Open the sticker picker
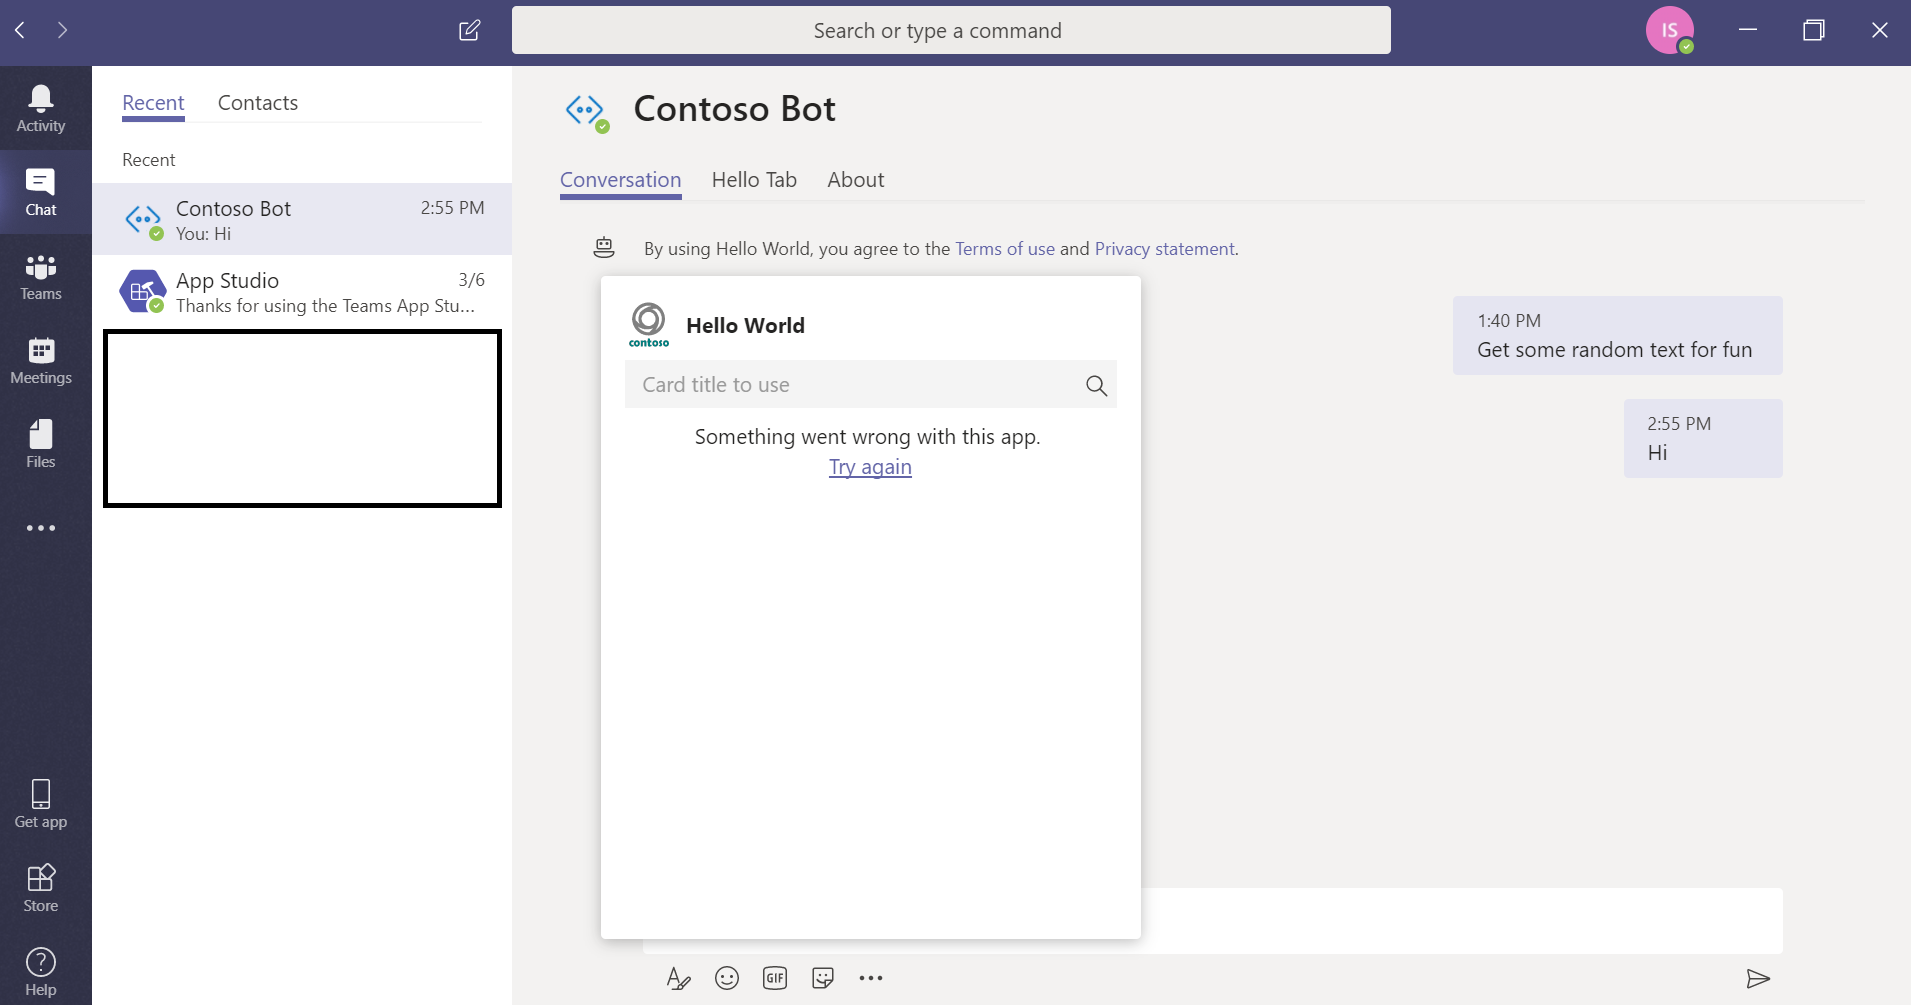The width and height of the screenshot is (1911, 1005). coord(823,978)
